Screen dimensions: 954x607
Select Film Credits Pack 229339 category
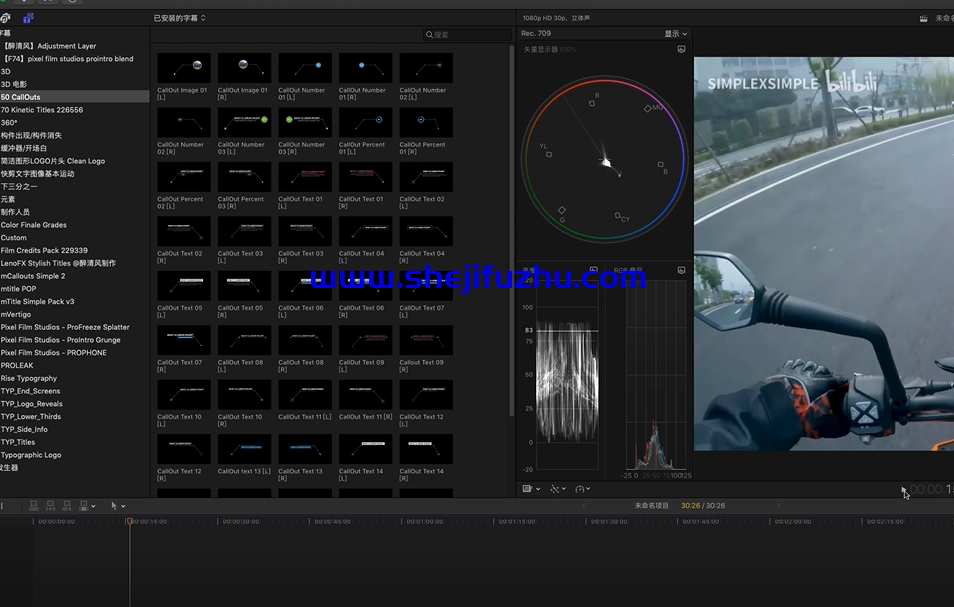coord(74,250)
